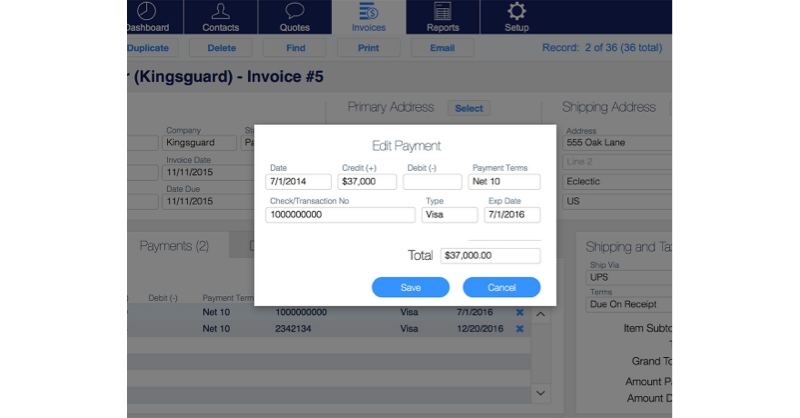This screenshot has width=800, height=418.
Task: Click the Email button
Action: coord(442,48)
